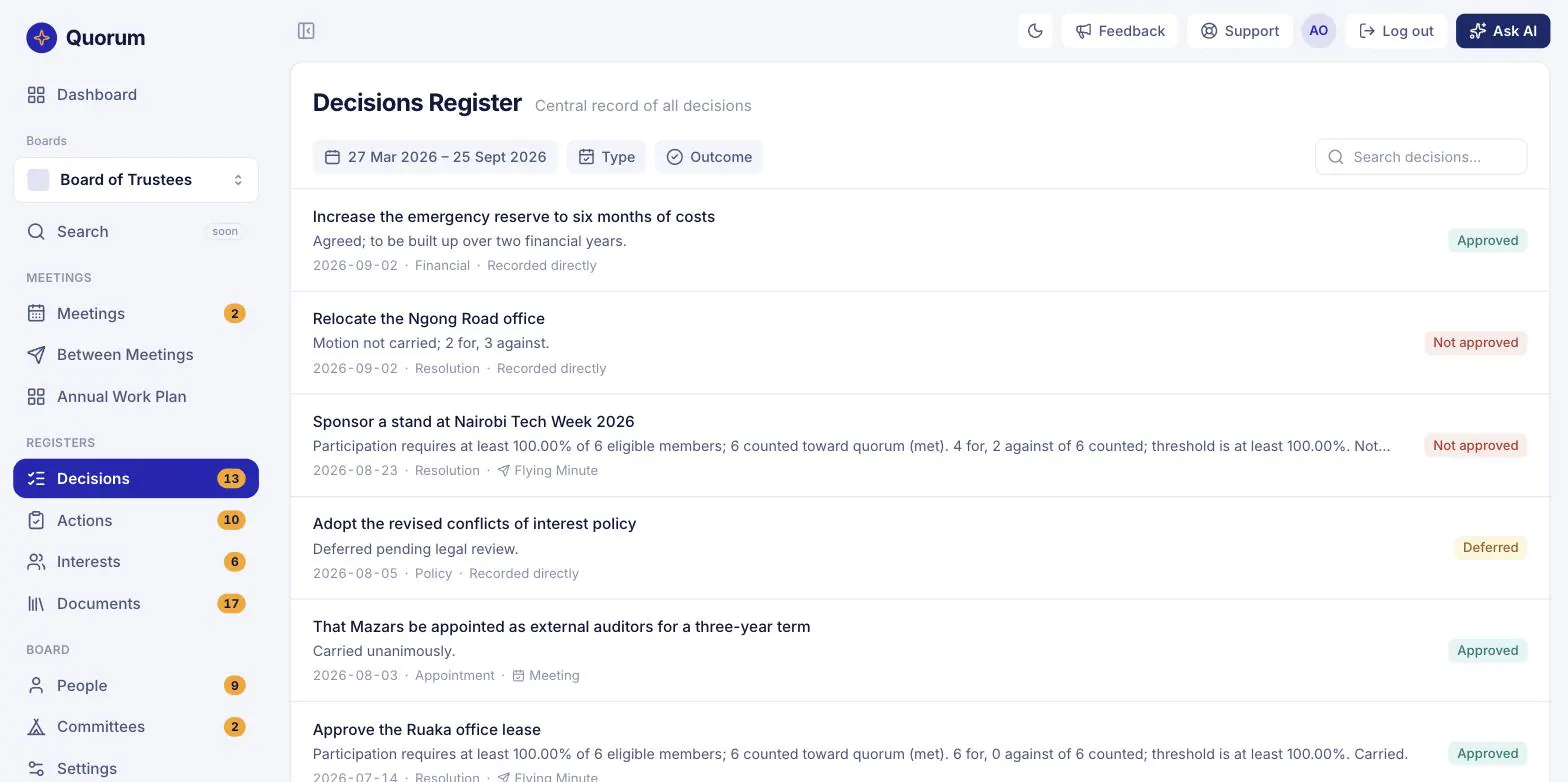Click the Decisions checklist icon
The height and width of the screenshot is (782, 1568).
click(36, 479)
